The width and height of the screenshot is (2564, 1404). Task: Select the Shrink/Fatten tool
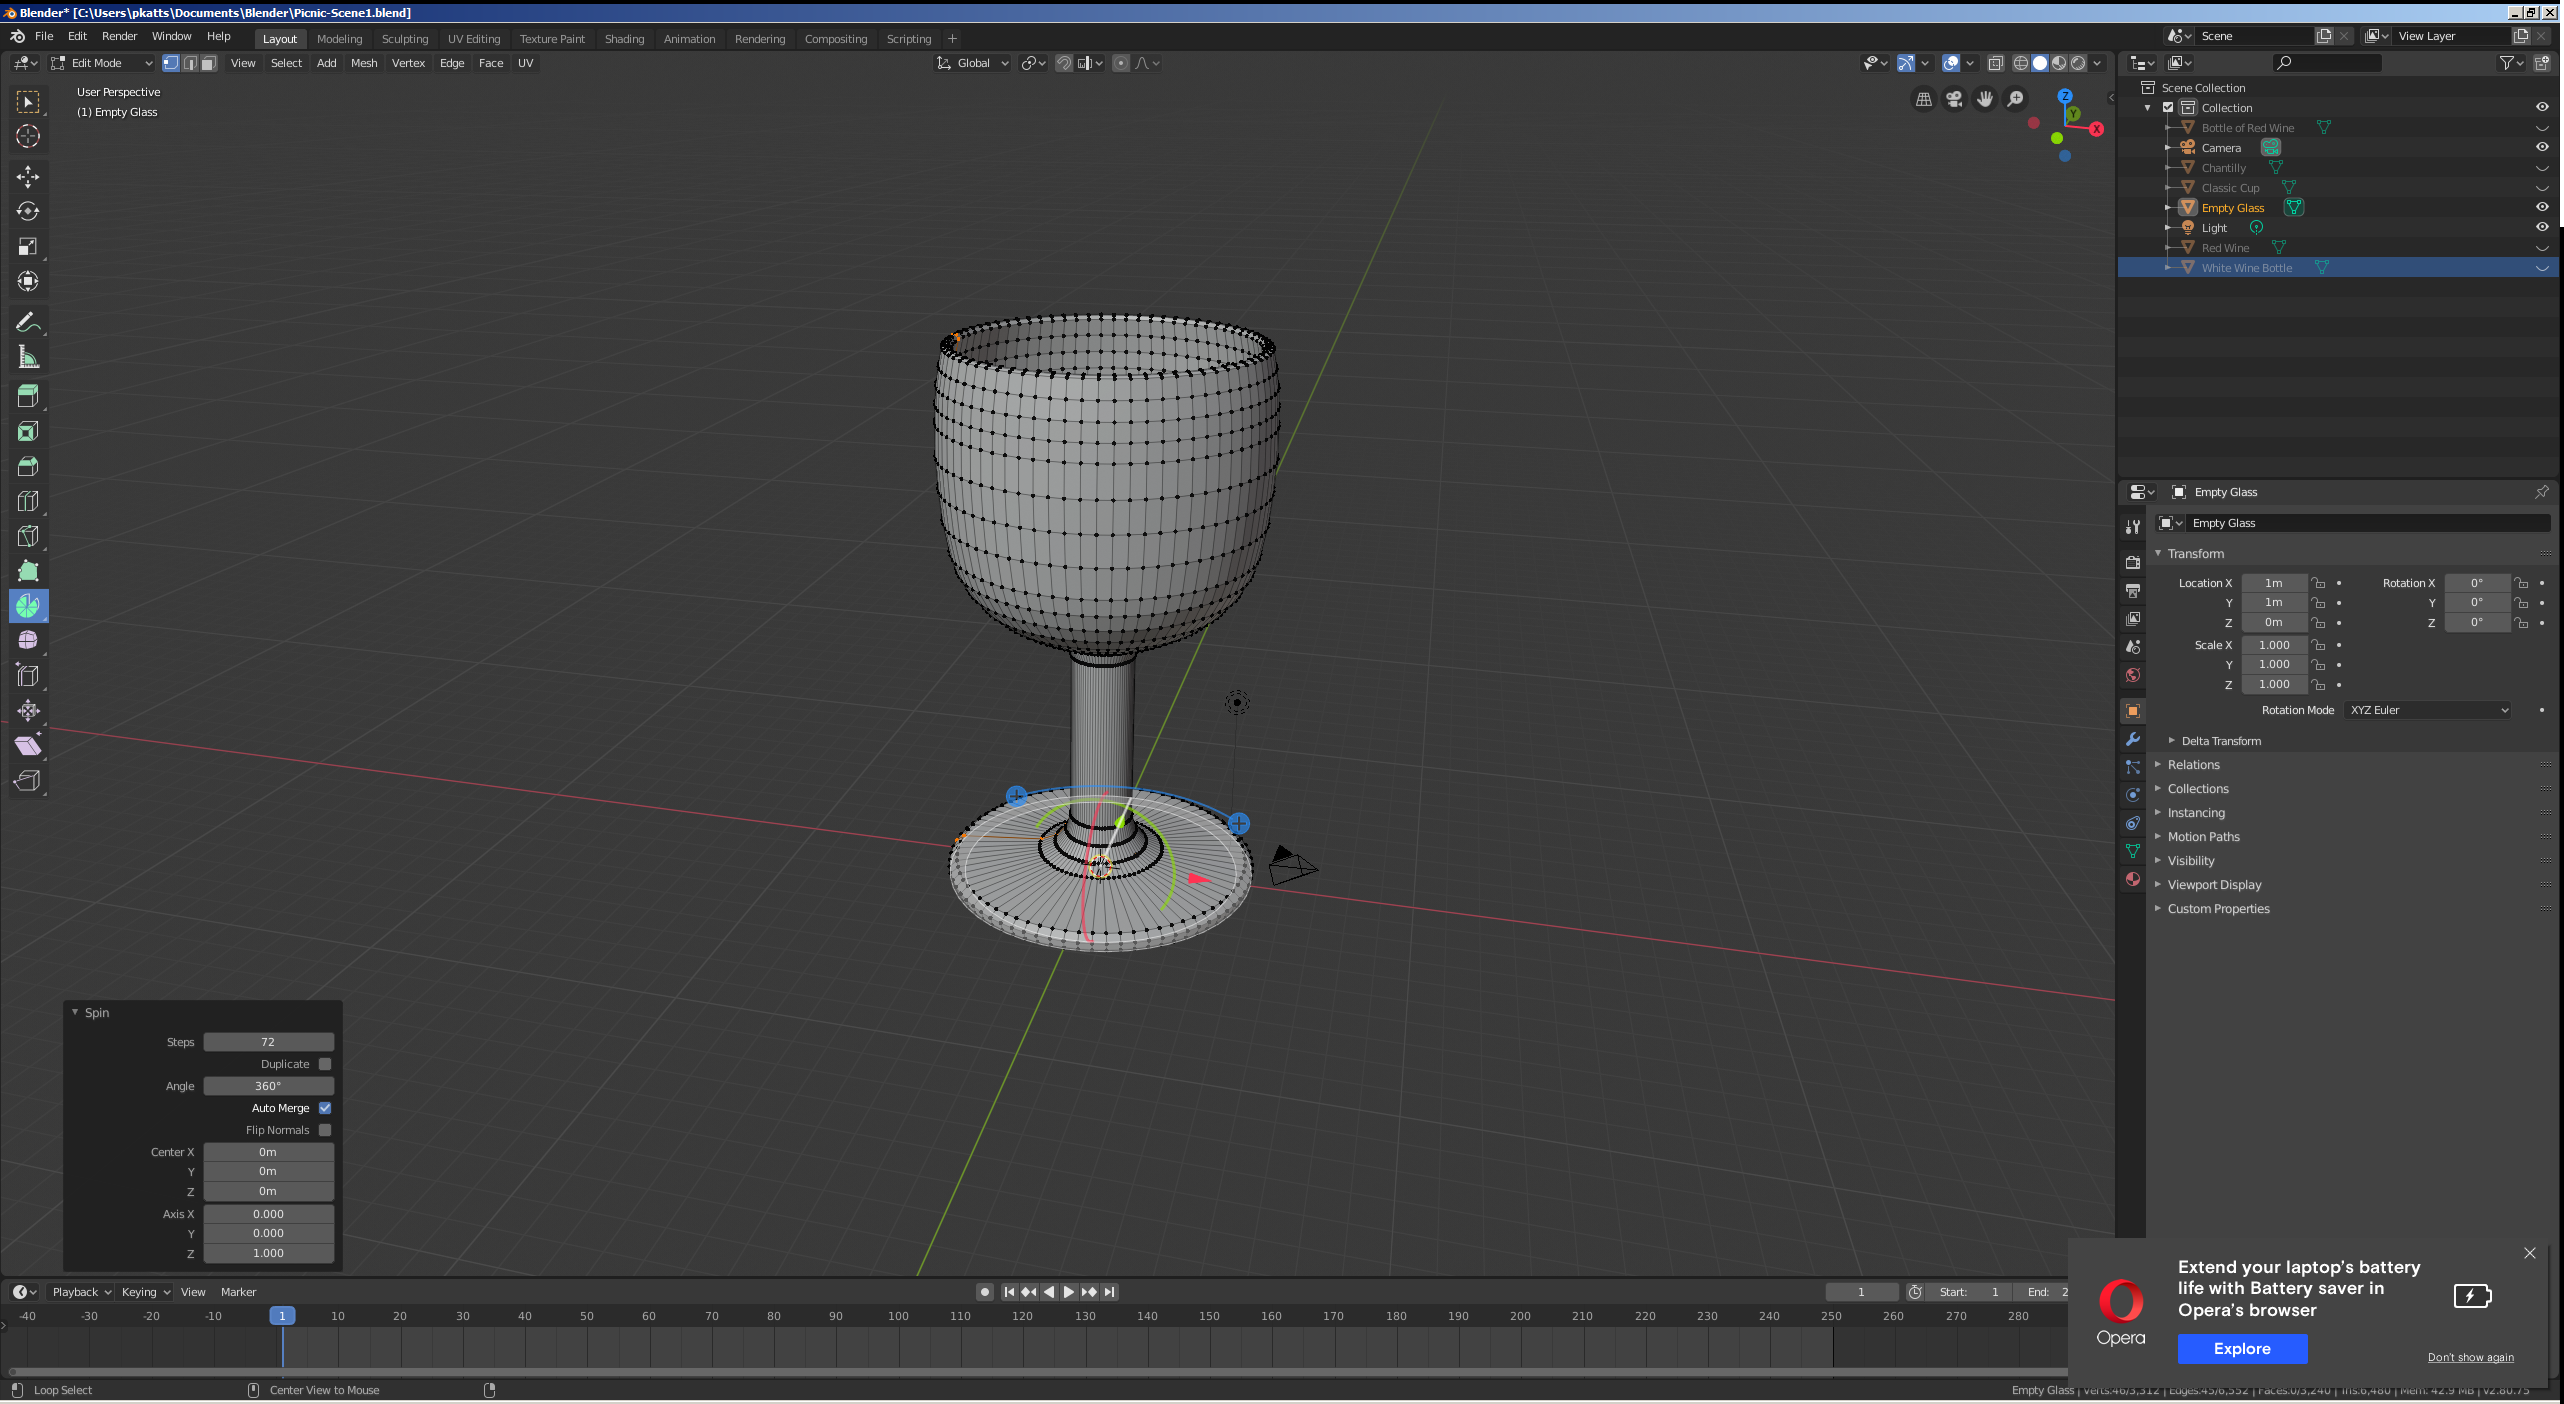click(x=28, y=711)
